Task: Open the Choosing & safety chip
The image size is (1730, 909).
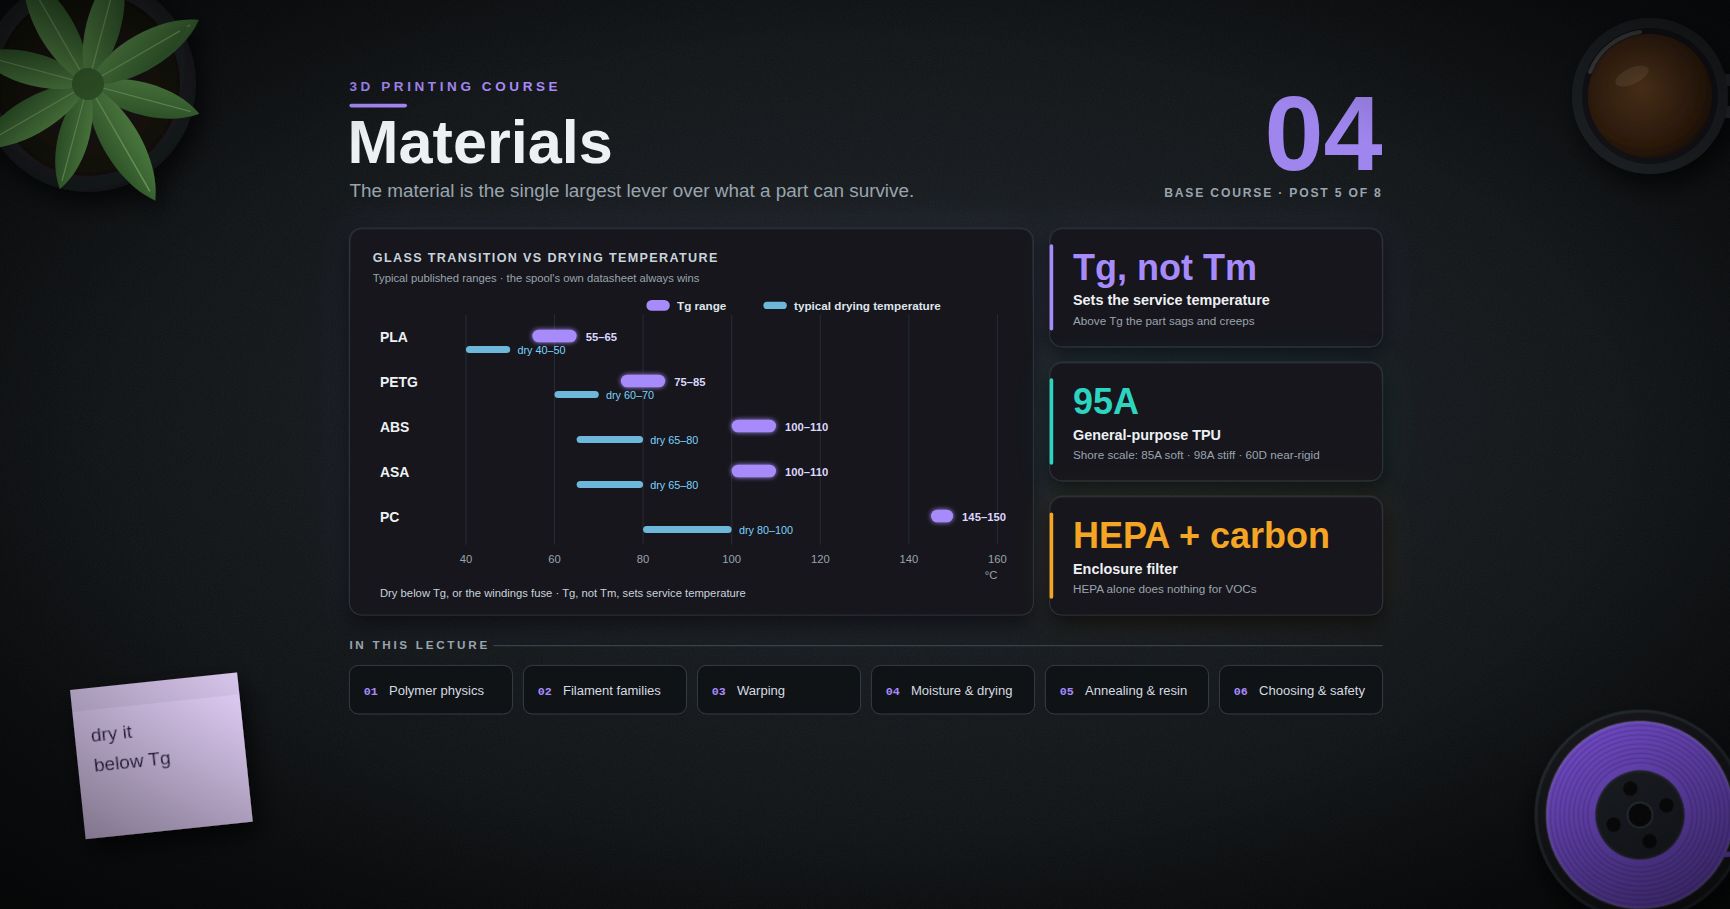Action: point(1300,690)
